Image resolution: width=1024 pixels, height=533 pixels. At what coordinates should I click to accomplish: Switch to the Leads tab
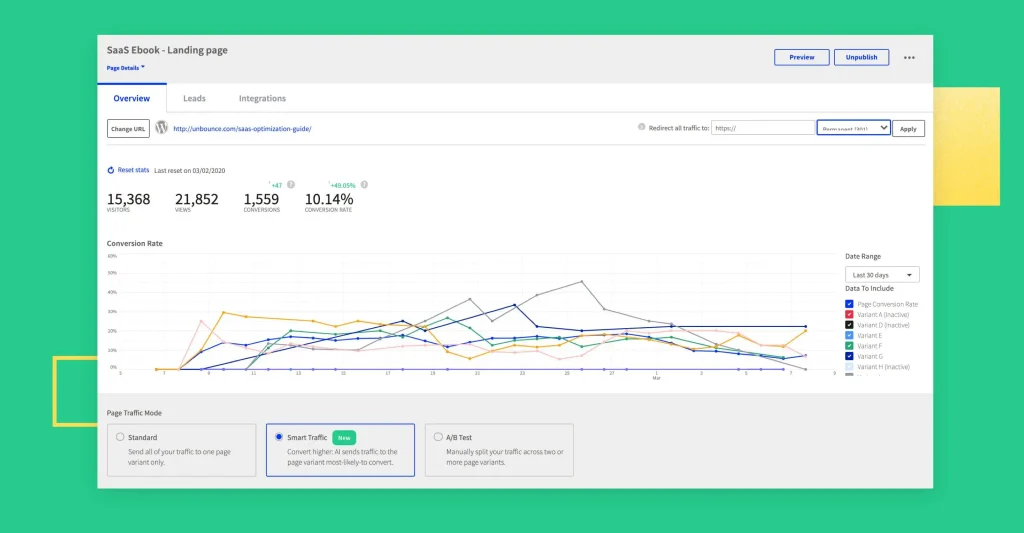point(194,99)
